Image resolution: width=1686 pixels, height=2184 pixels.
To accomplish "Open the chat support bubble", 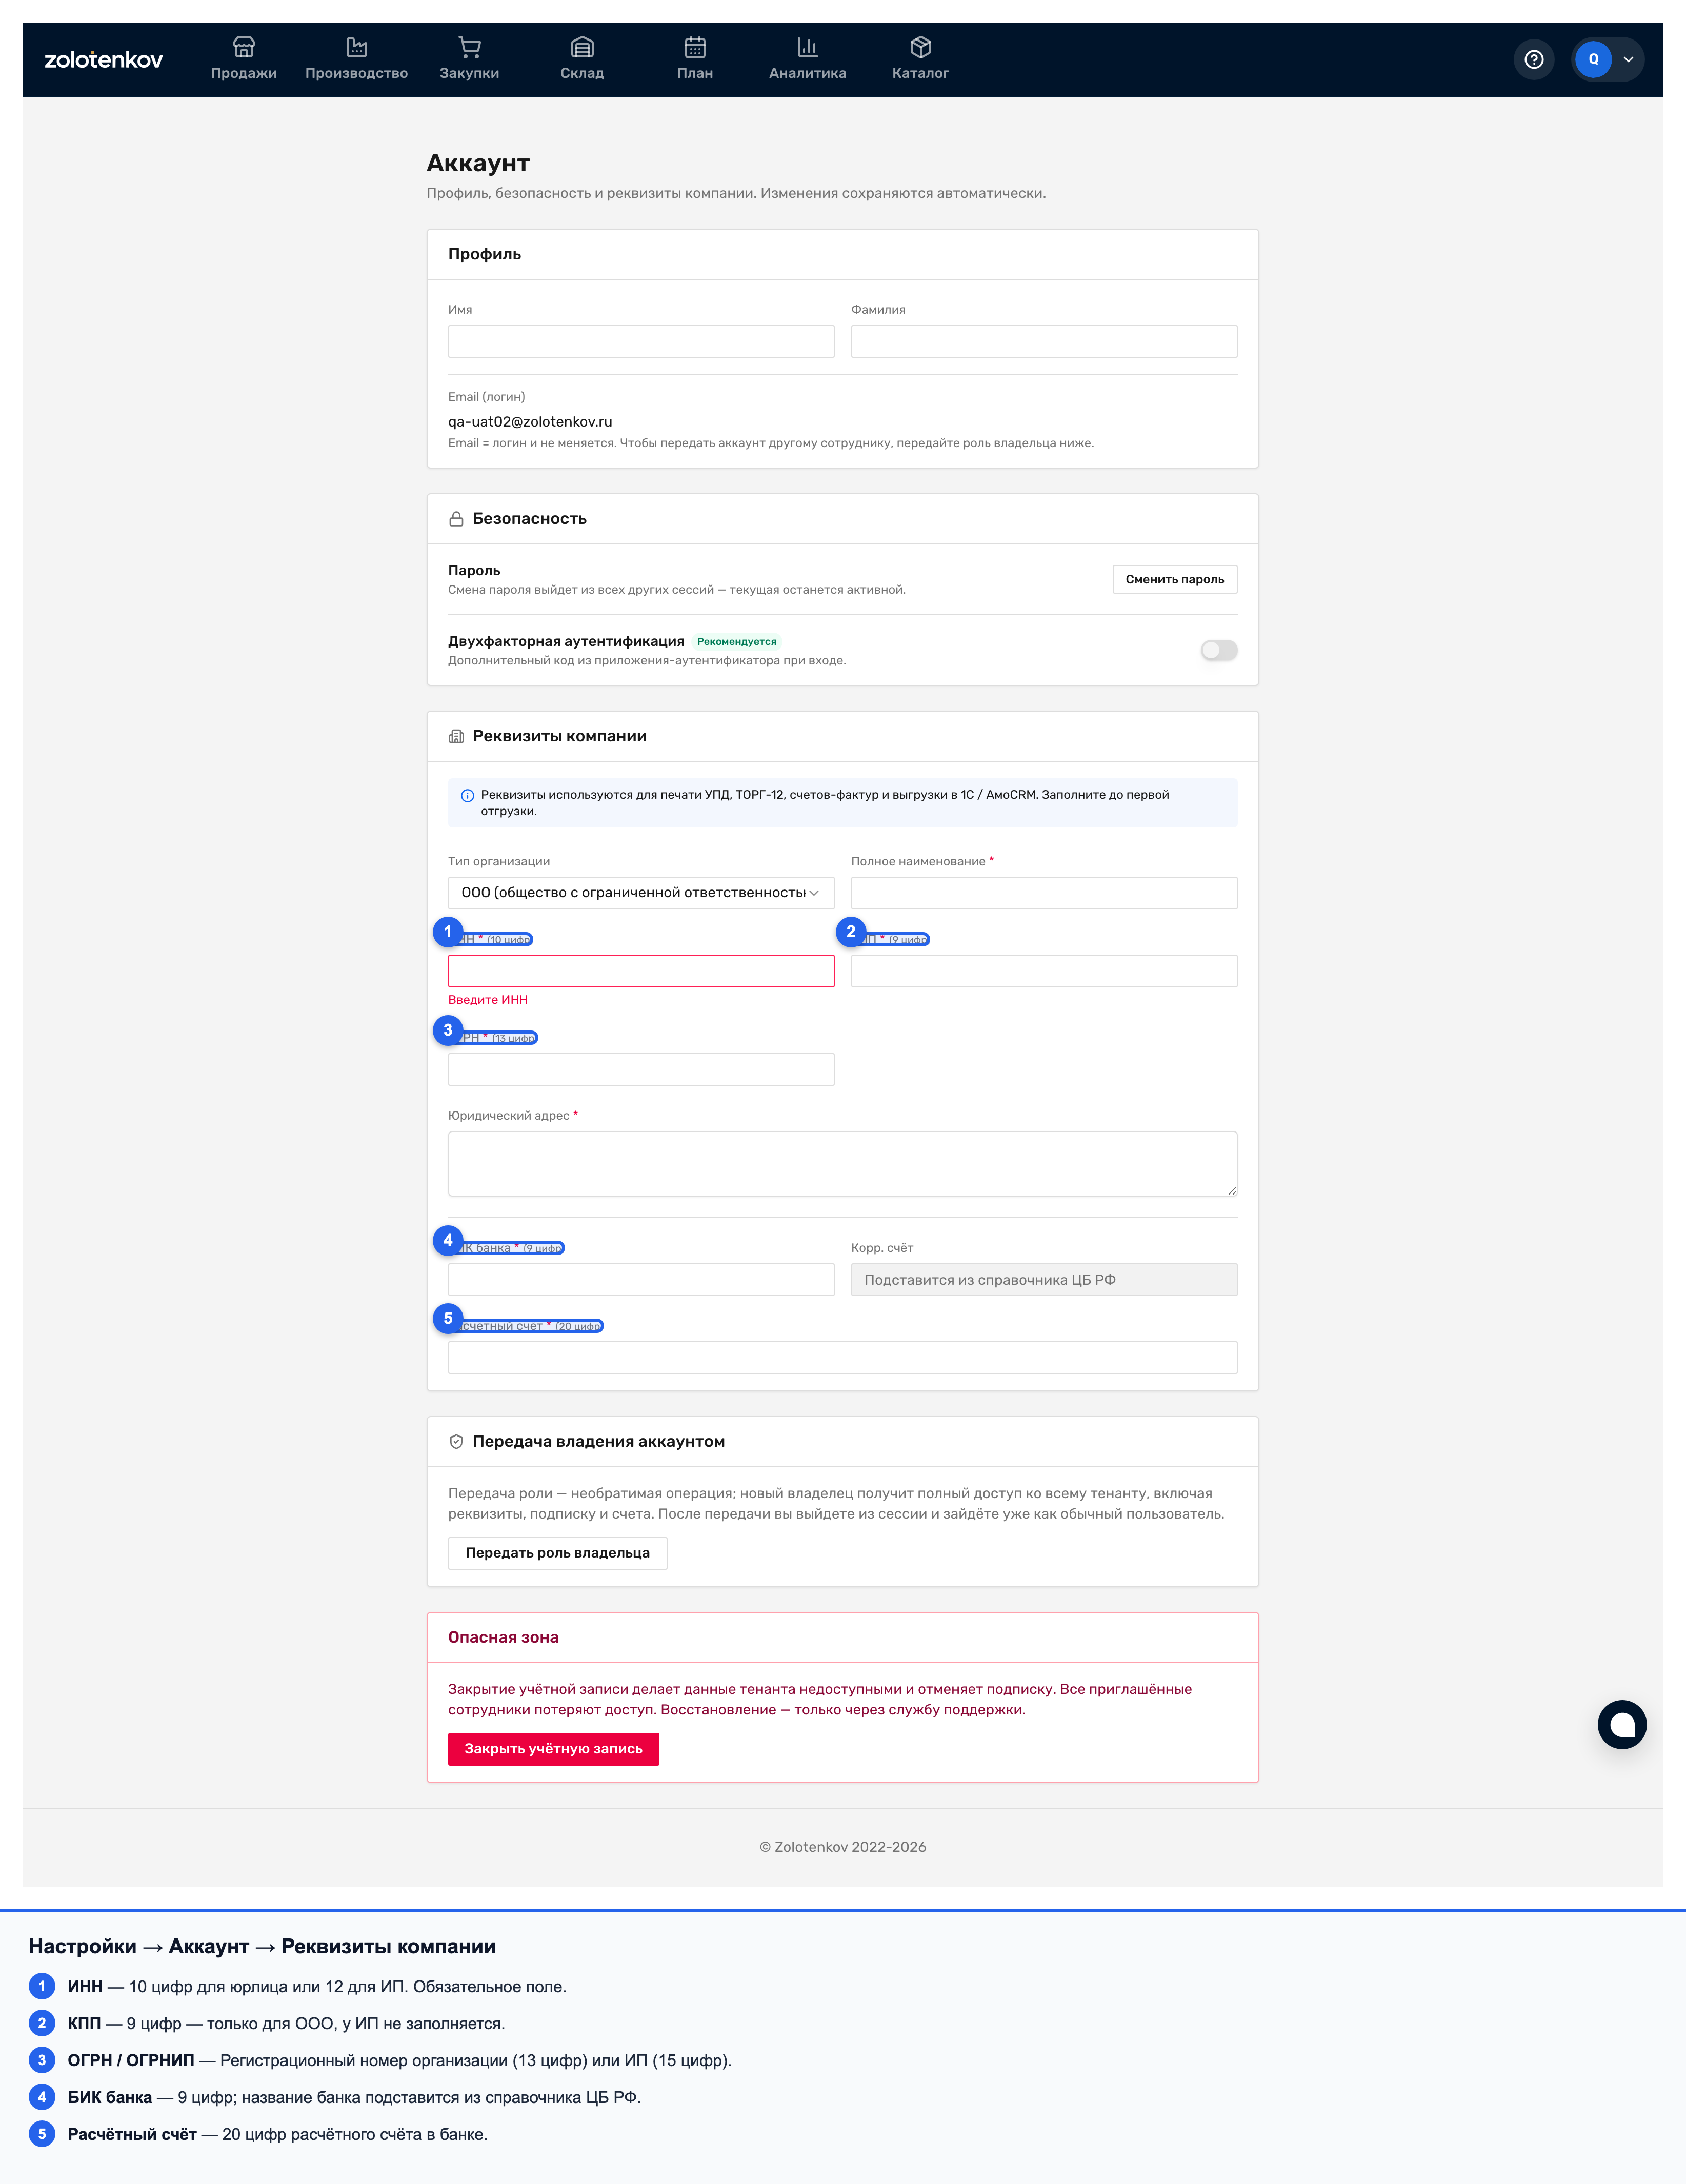I will 1622,1724.
